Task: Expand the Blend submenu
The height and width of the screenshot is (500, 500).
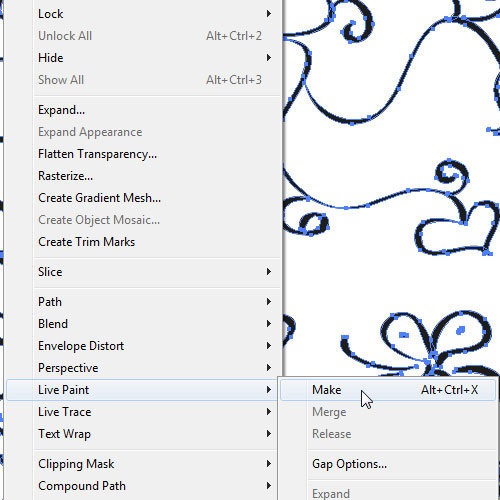Action: [x=157, y=324]
